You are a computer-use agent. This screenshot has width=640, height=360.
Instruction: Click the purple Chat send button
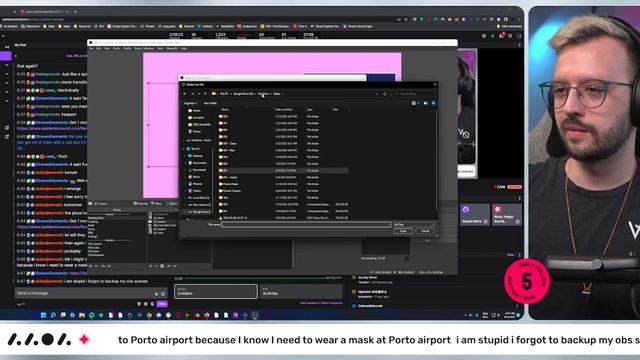(x=162, y=304)
